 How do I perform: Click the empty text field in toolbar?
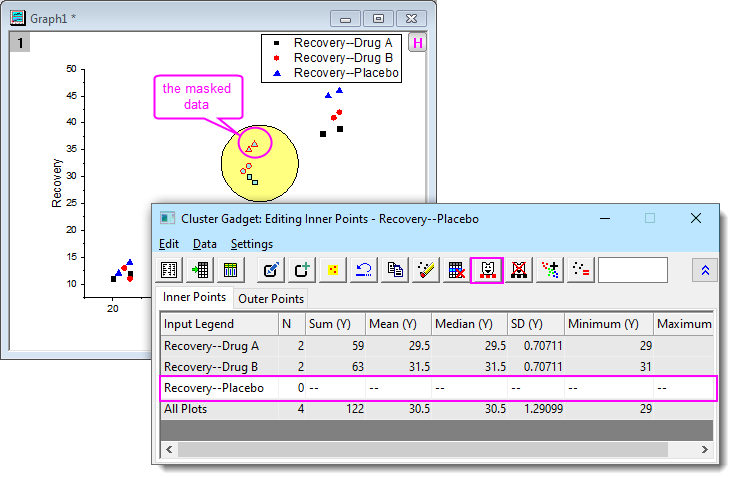[x=632, y=270]
